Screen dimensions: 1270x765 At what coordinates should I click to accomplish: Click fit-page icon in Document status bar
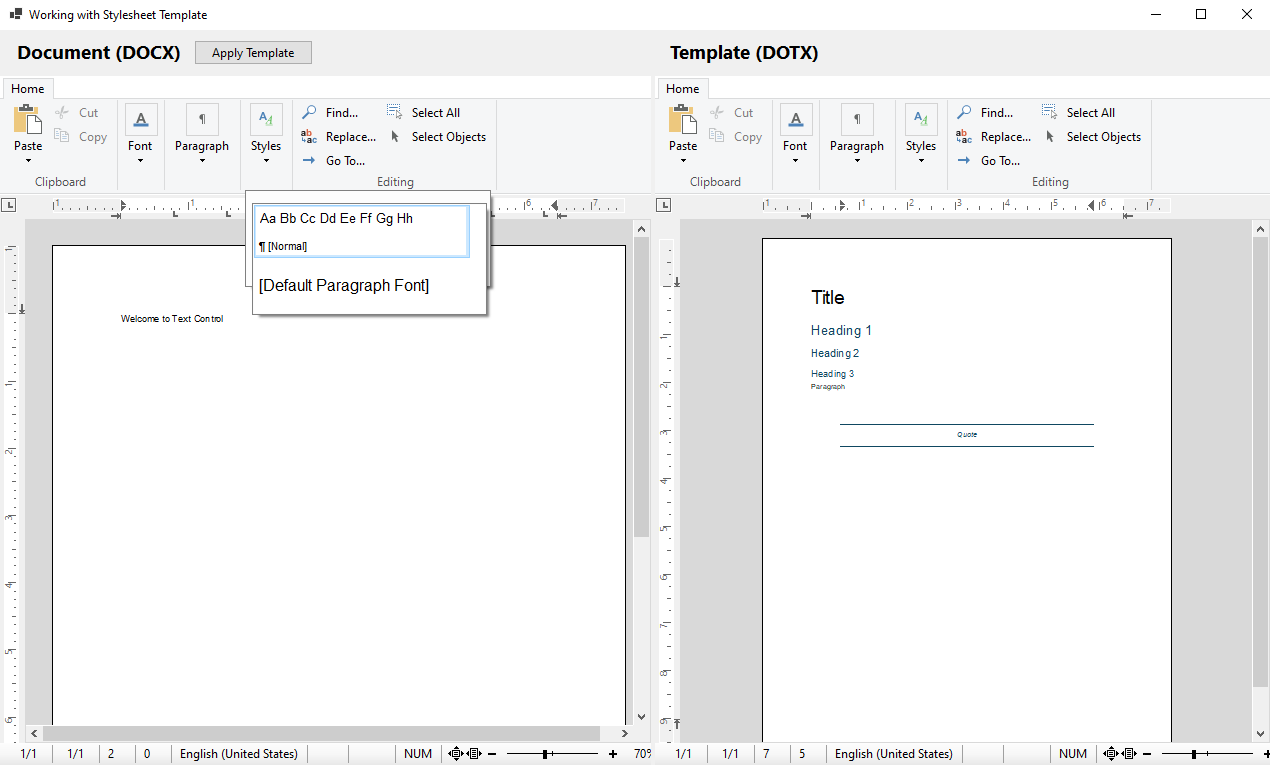tap(456, 754)
